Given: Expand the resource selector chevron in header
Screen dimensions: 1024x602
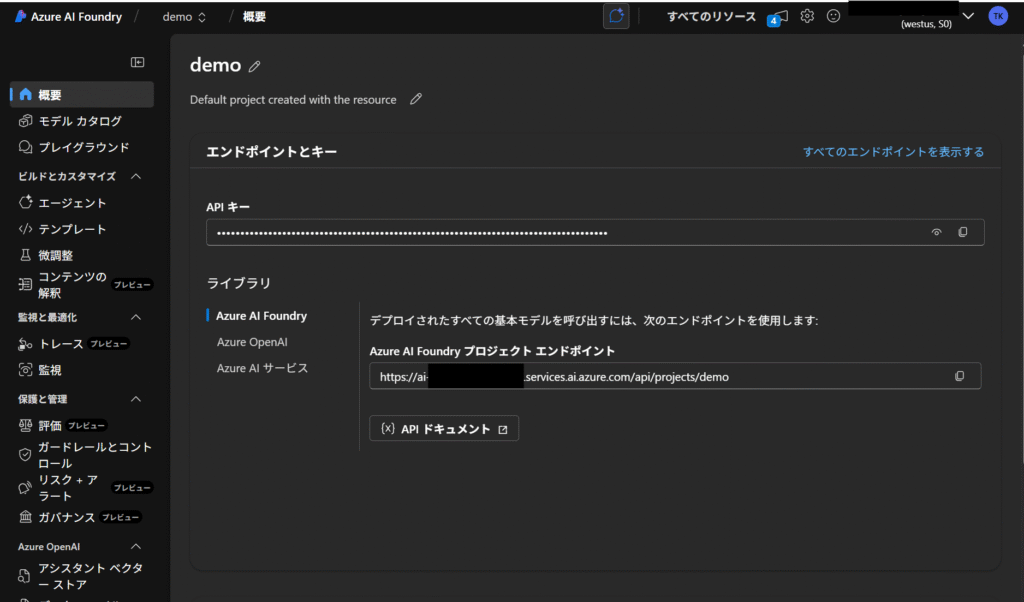Looking at the screenshot, I should pyautogui.click(x=968, y=16).
